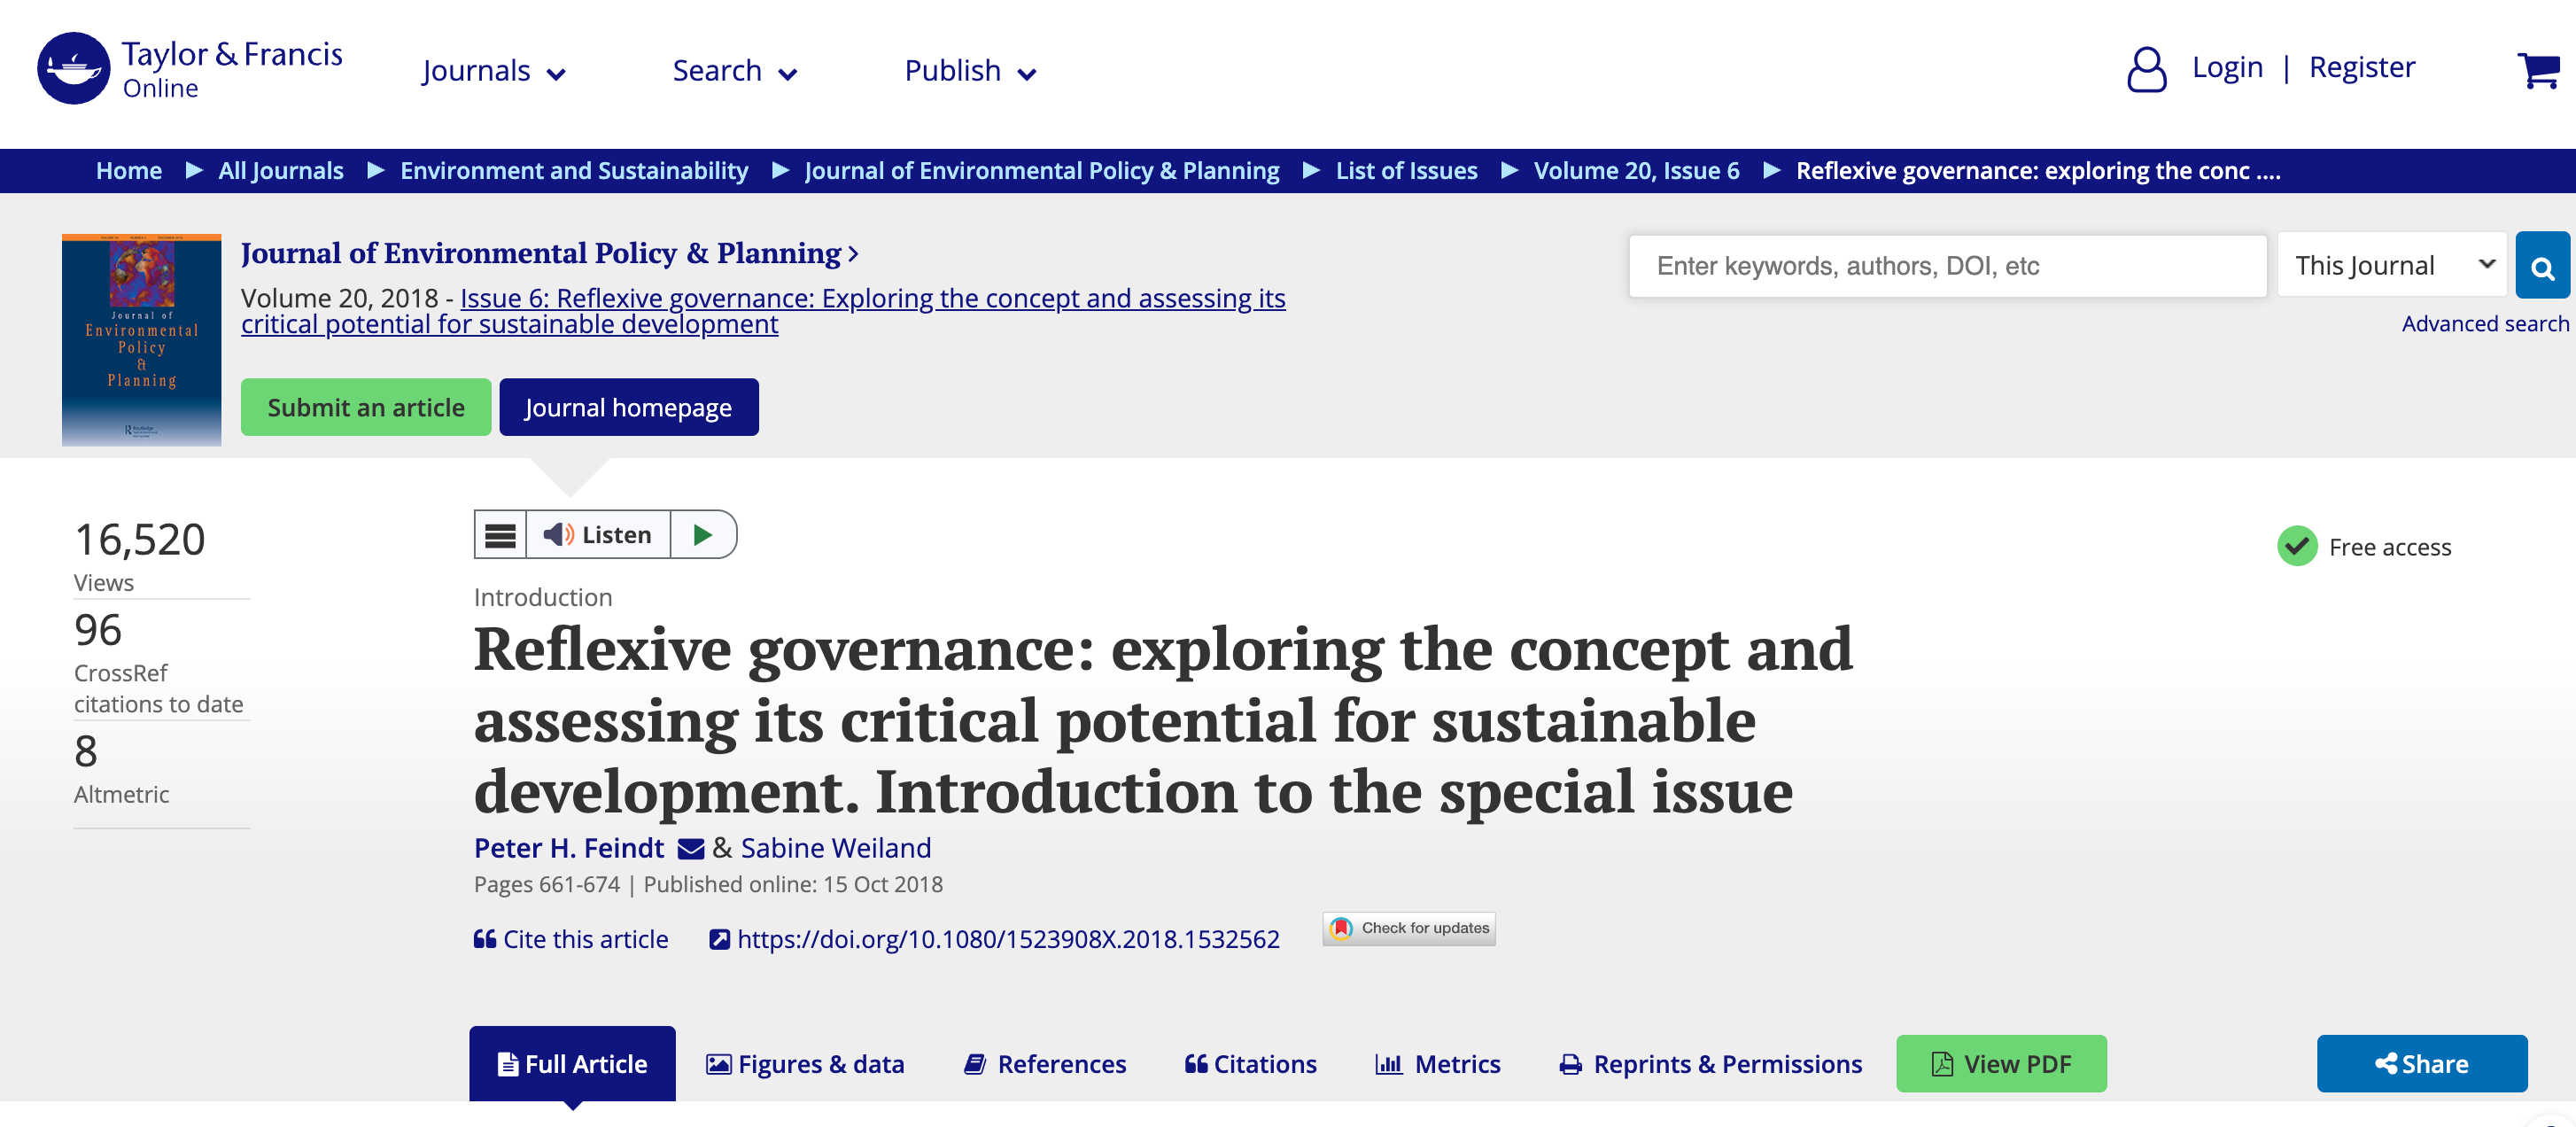The width and height of the screenshot is (2576, 1127).
Task: Click the Listen speaker icon
Action: tap(558, 535)
